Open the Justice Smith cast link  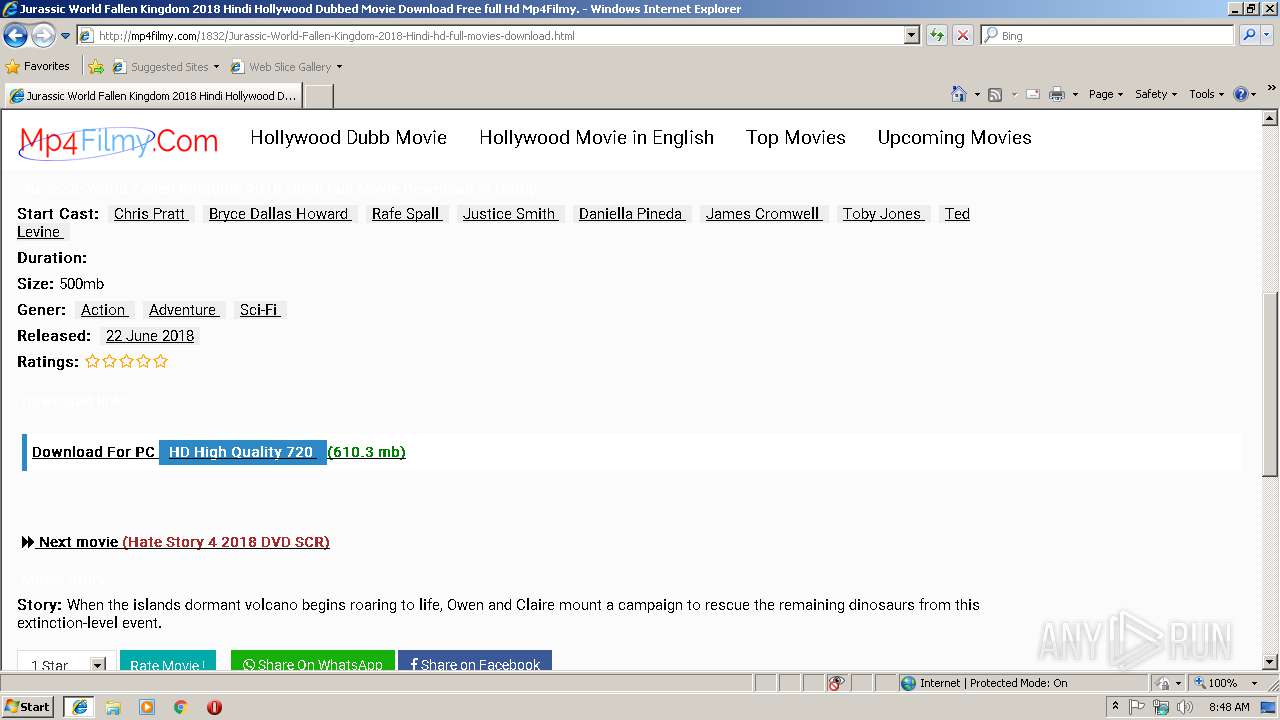pos(509,214)
